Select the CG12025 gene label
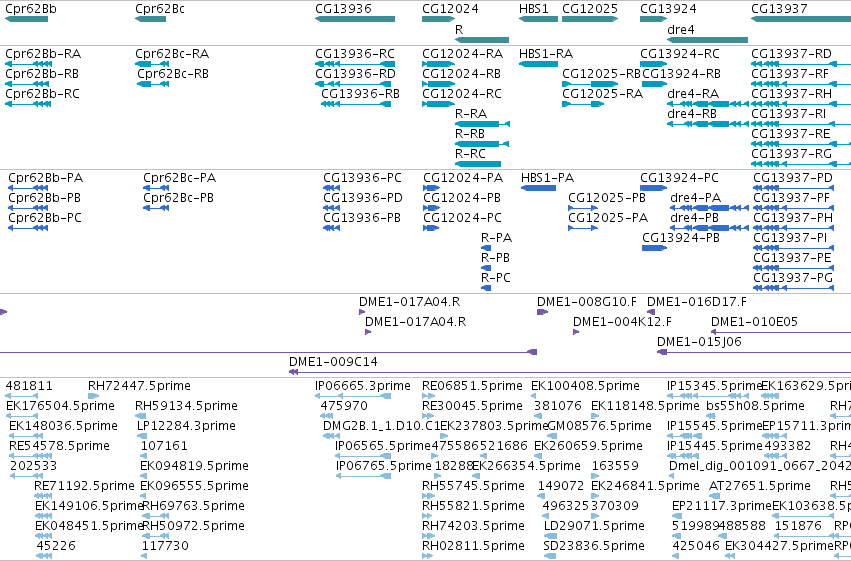The width and height of the screenshot is (851, 561). click(x=590, y=9)
